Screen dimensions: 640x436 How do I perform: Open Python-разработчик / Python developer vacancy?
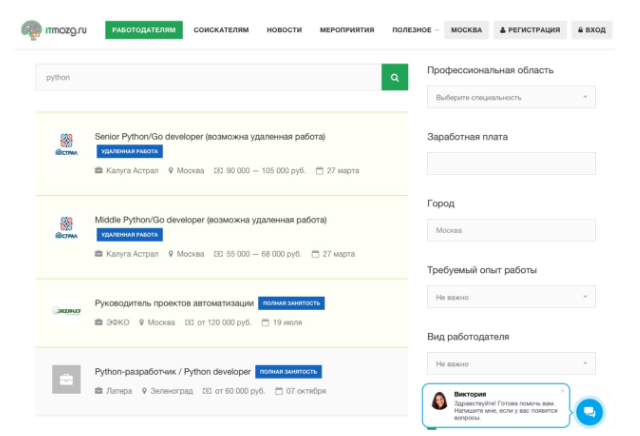(173, 372)
